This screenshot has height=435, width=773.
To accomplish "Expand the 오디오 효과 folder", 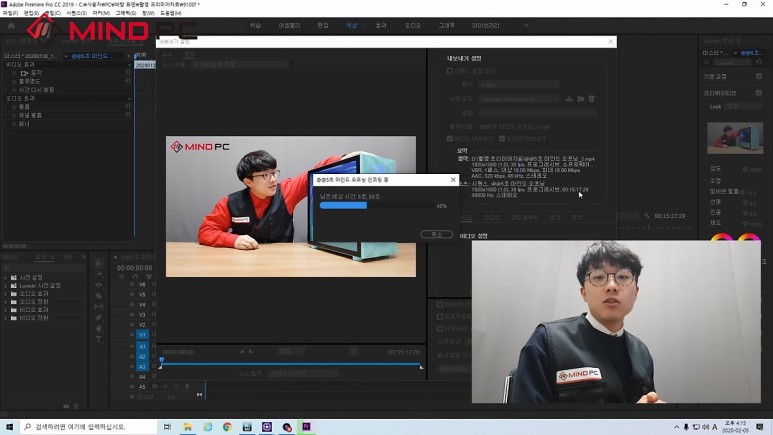I will tap(5, 293).
